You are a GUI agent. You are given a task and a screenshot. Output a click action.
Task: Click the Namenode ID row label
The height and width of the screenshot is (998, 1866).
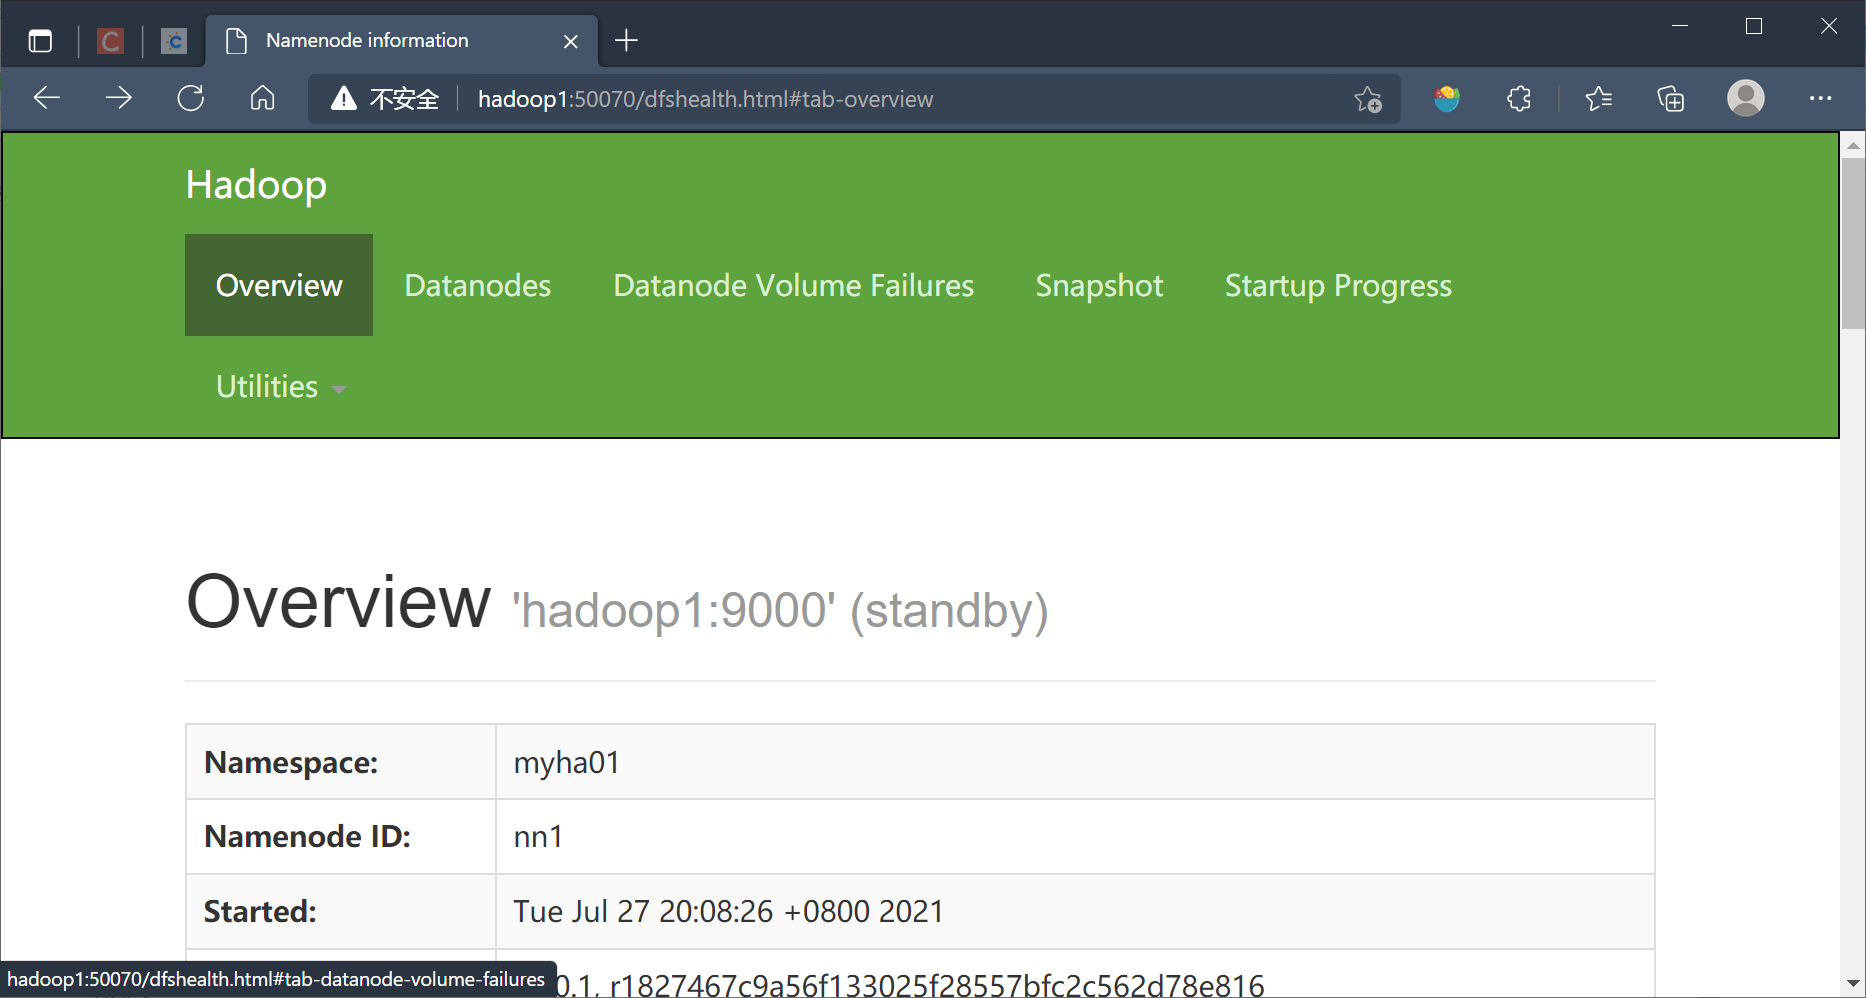(x=307, y=837)
